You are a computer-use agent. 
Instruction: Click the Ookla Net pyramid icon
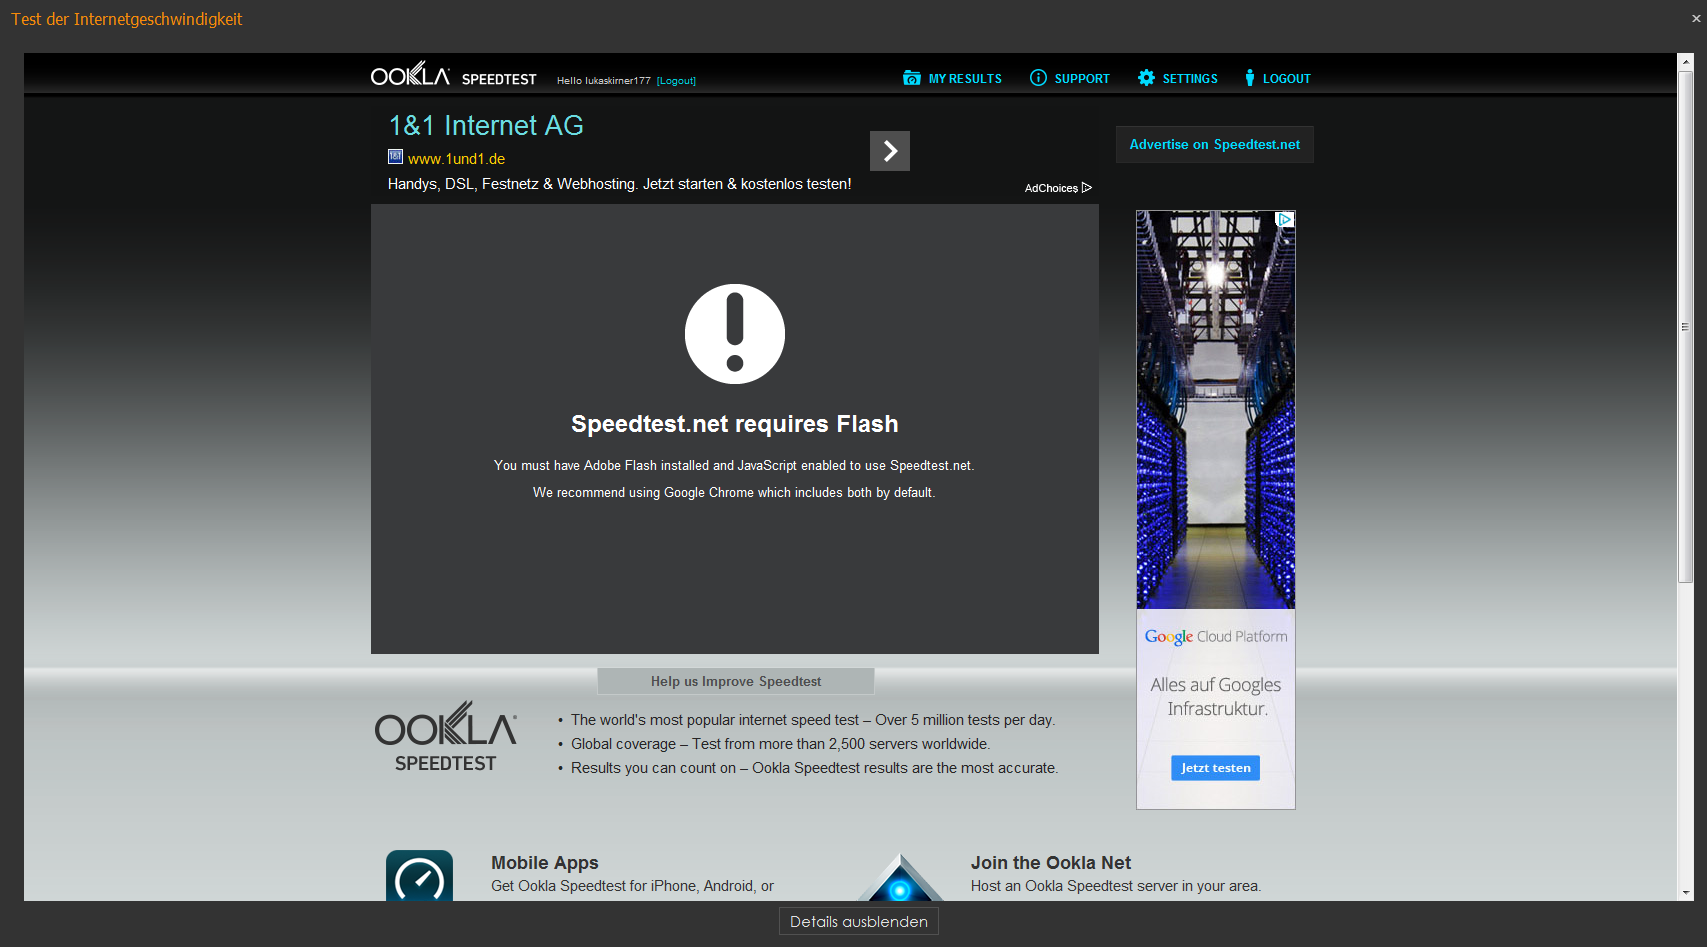pyautogui.click(x=901, y=878)
